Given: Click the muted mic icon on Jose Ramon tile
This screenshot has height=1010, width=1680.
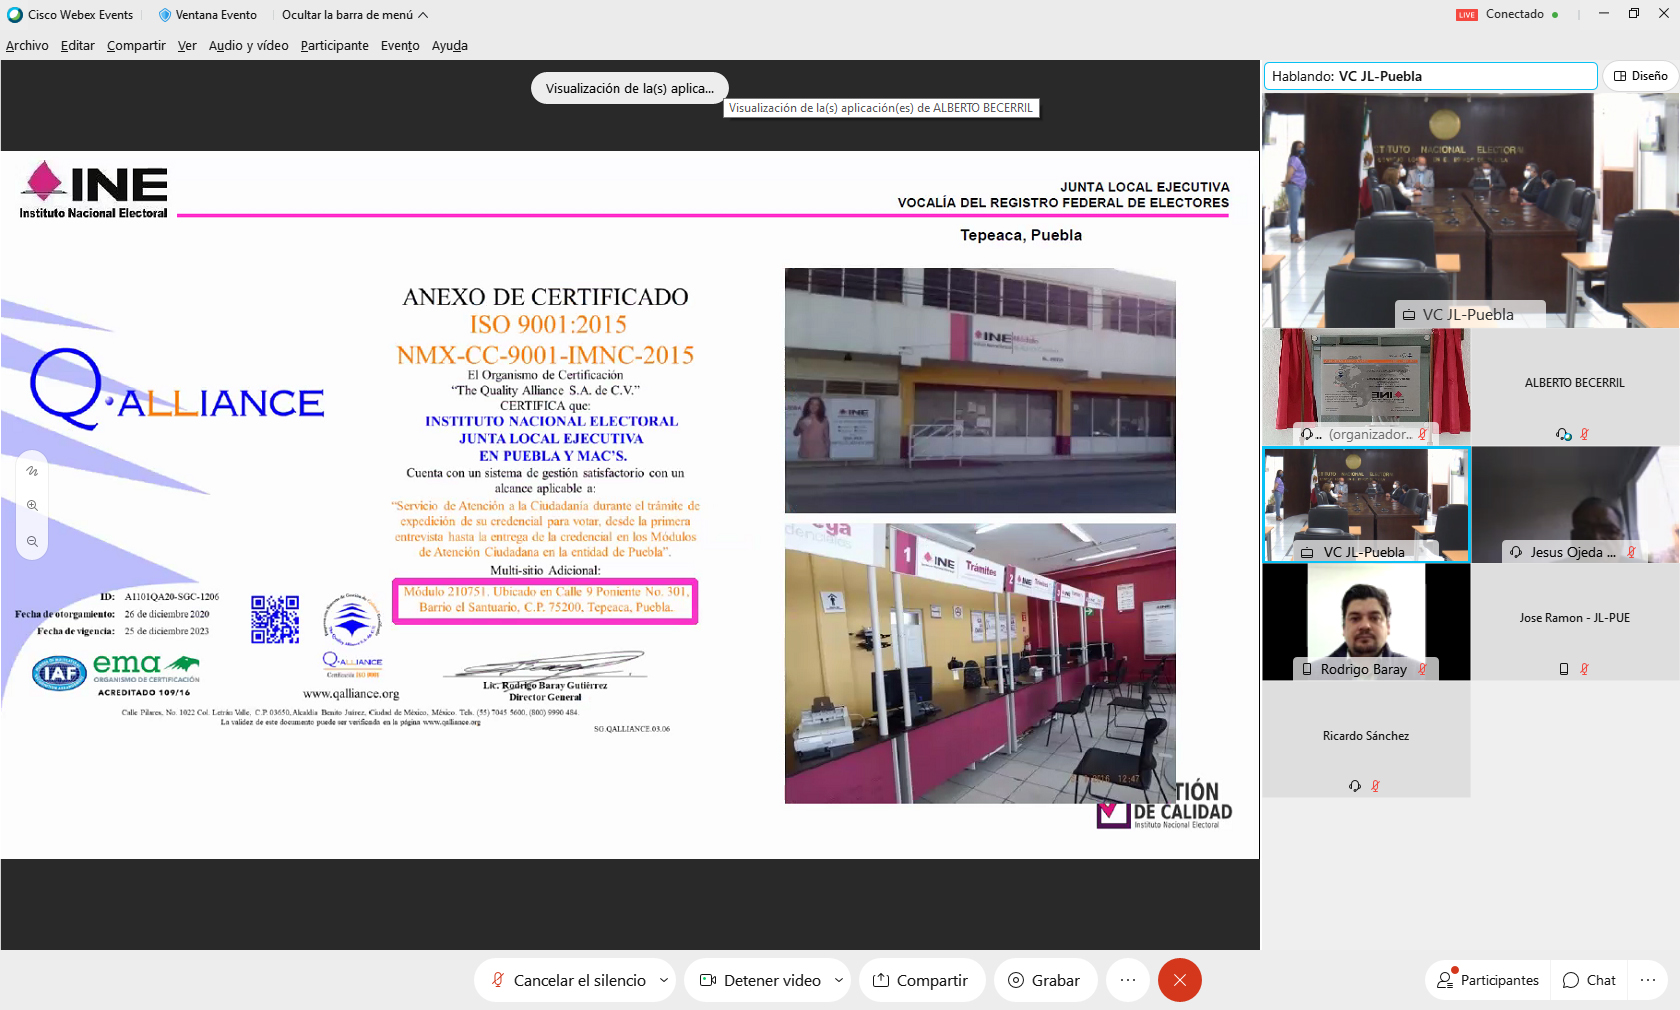Looking at the screenshot, I should tap(1584, 669).
